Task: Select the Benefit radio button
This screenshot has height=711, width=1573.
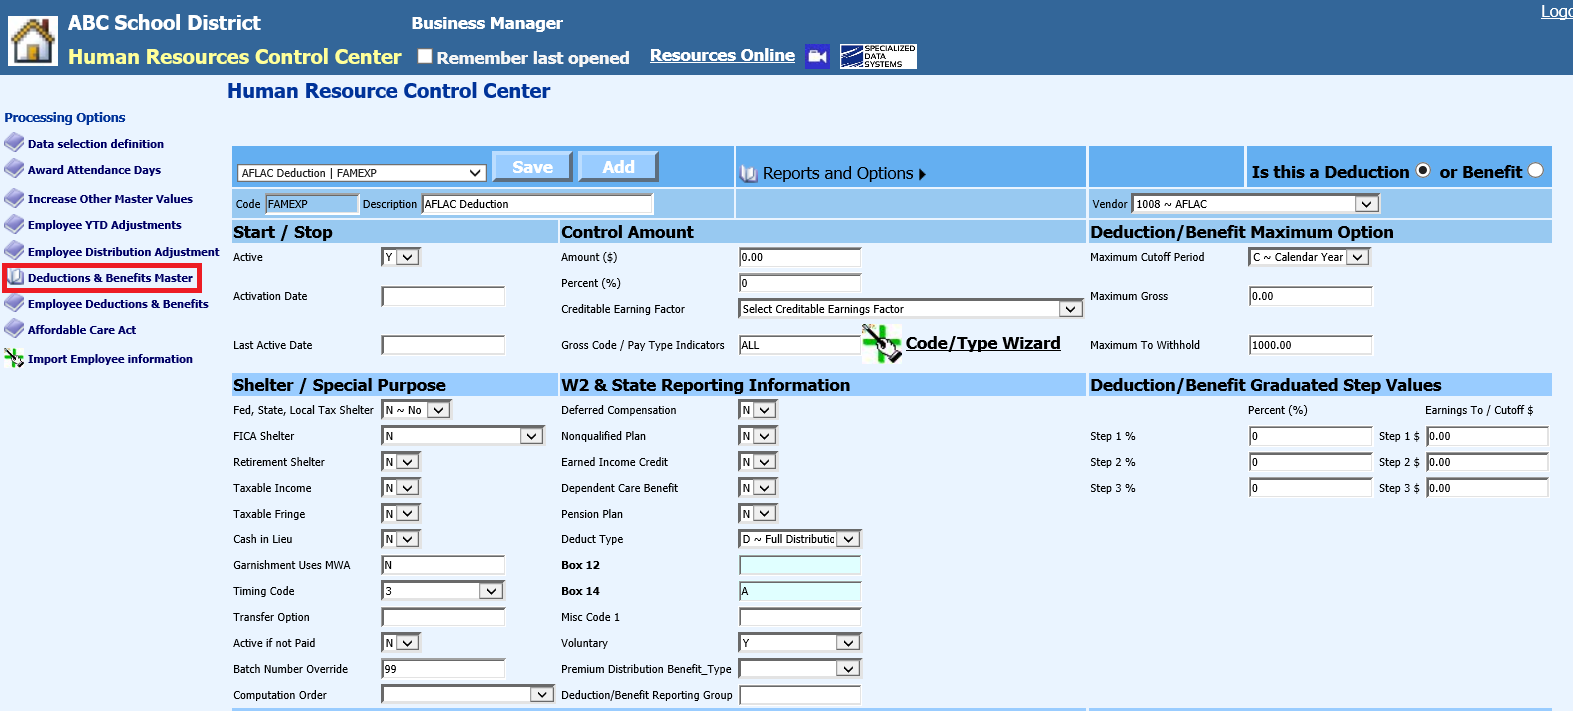Action: [x=1535, y=171]
